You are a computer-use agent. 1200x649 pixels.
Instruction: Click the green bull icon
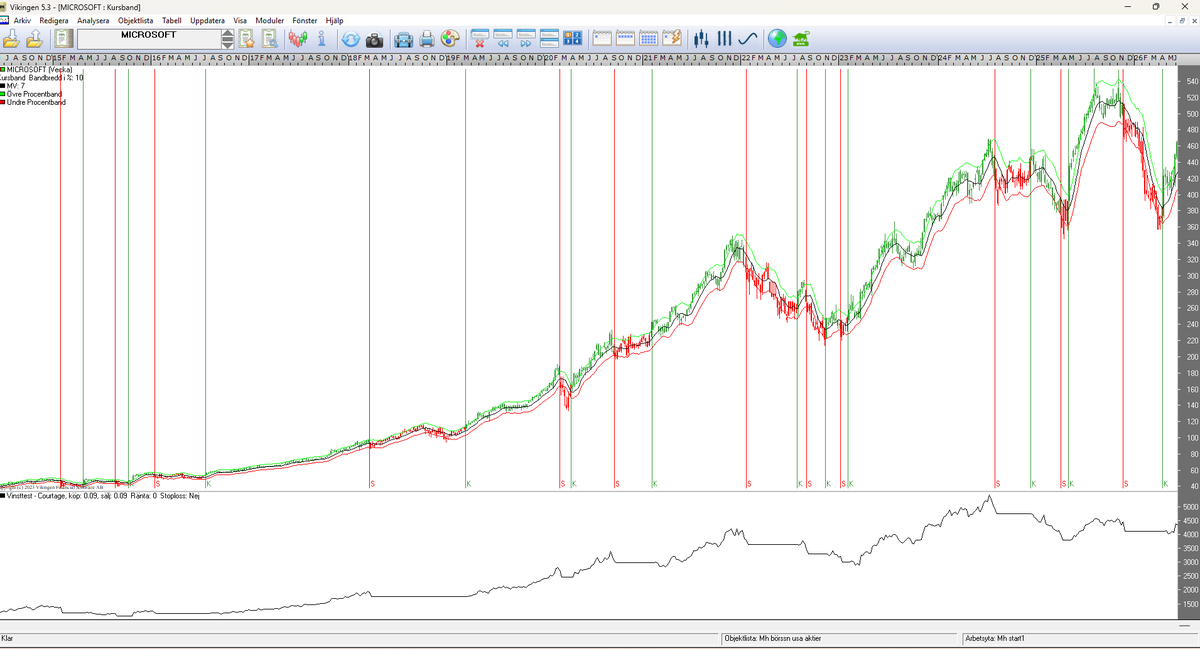(801, 39)
